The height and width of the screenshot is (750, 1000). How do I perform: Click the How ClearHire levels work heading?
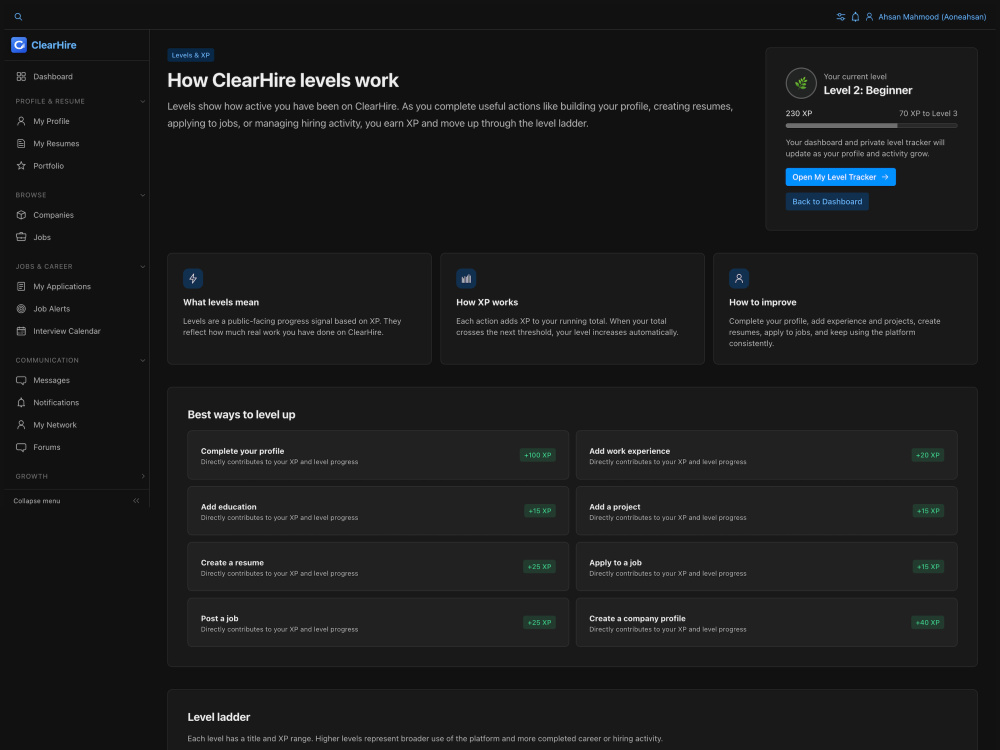(x=283, y=81)
